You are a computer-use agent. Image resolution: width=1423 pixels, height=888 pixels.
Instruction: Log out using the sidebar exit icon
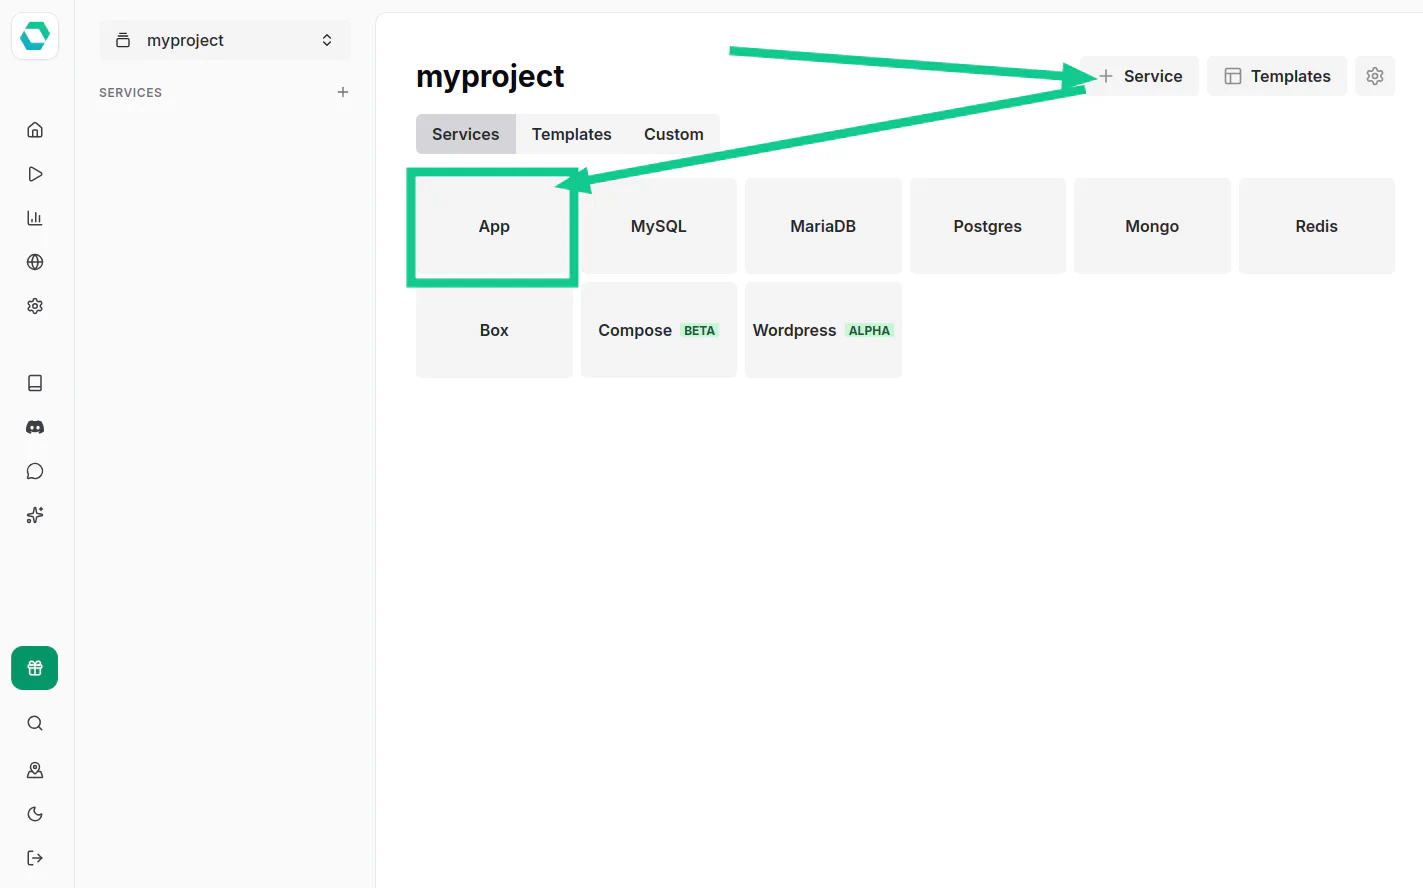pos(35,857)
